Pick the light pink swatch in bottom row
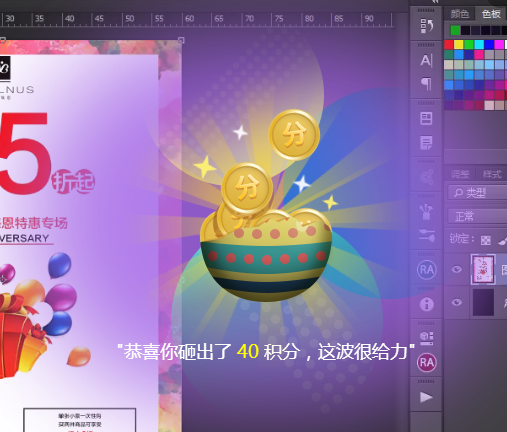The width and height of the screenshot is (507, 432). click(x=489, y=105)
